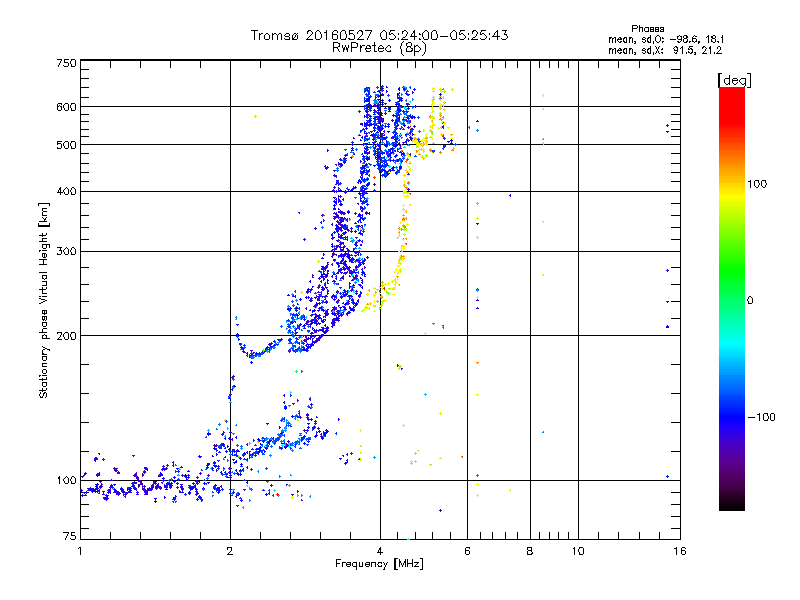Click the x-axis label '10'

[578, 551]
